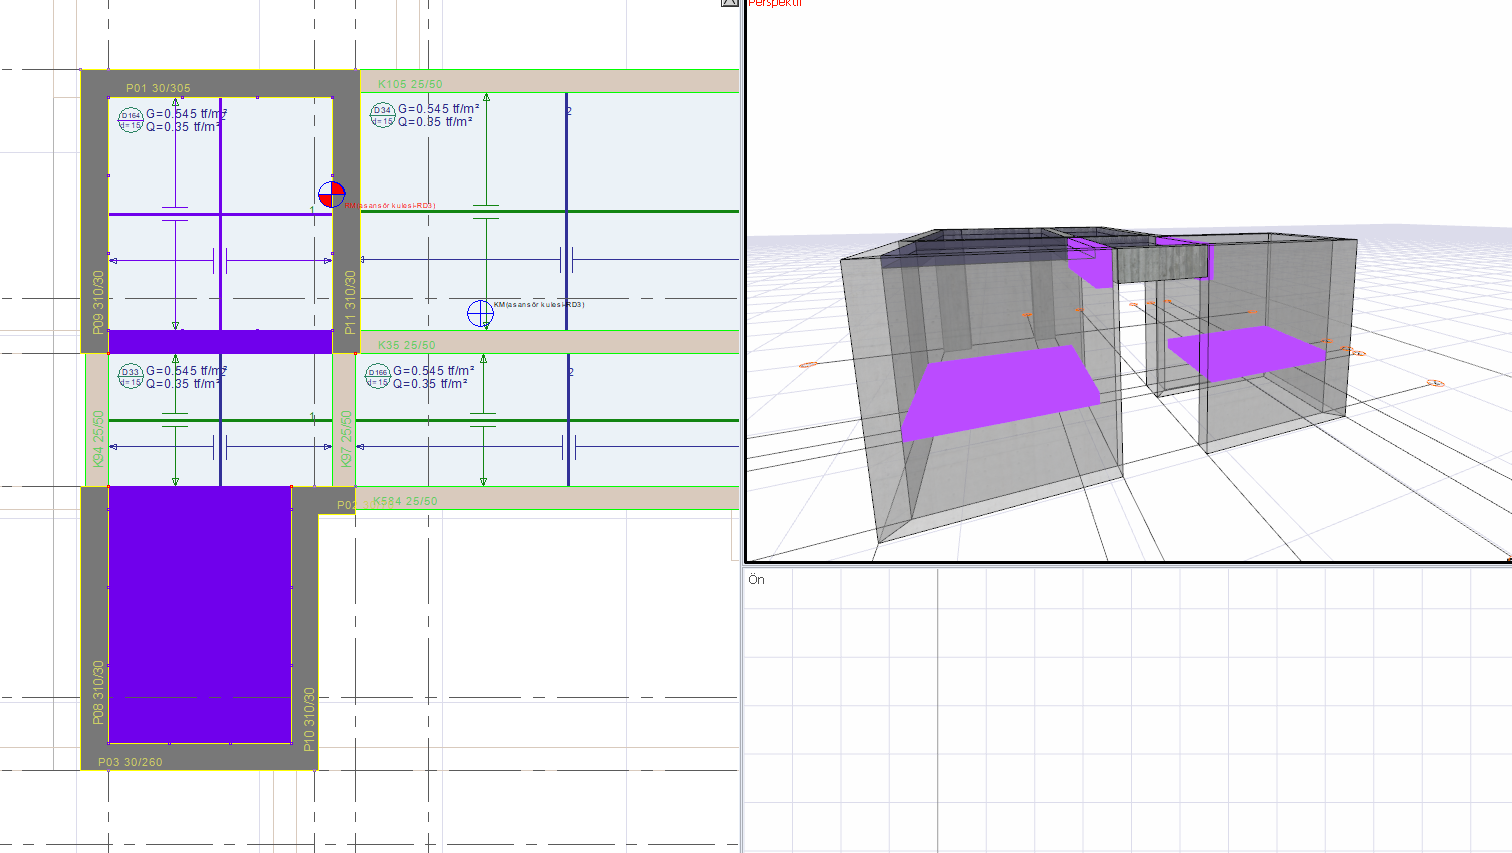Click the large purple slab in the plan
The height and width of the screenshot is (853, 1512).
(199, 614)
